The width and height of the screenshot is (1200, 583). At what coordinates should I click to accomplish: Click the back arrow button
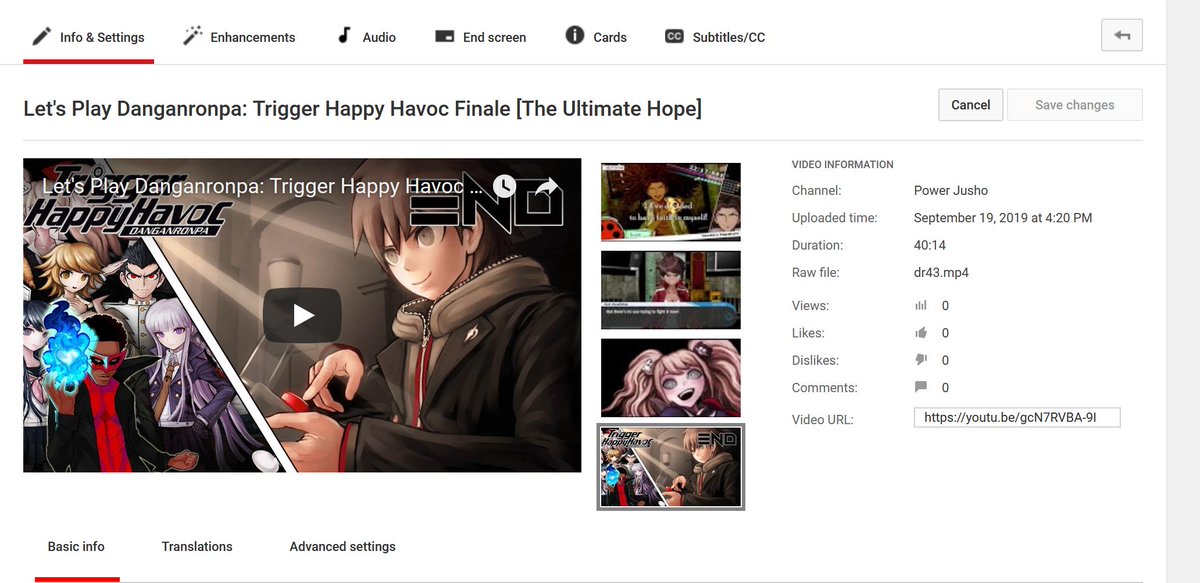tap(1121, 35)
